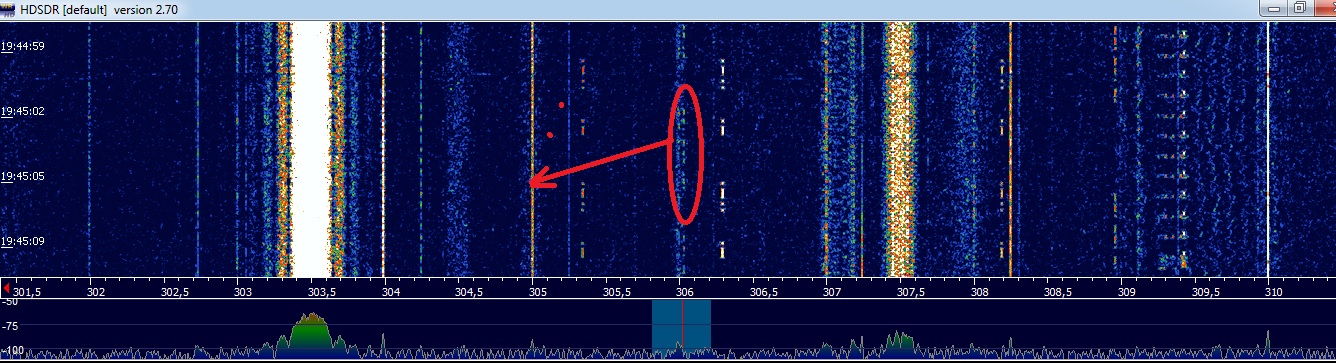The width and height of the screenshot is (1336, 363).
Task: Click the -75 dB level label in spectrum
Action: point(12,326)
